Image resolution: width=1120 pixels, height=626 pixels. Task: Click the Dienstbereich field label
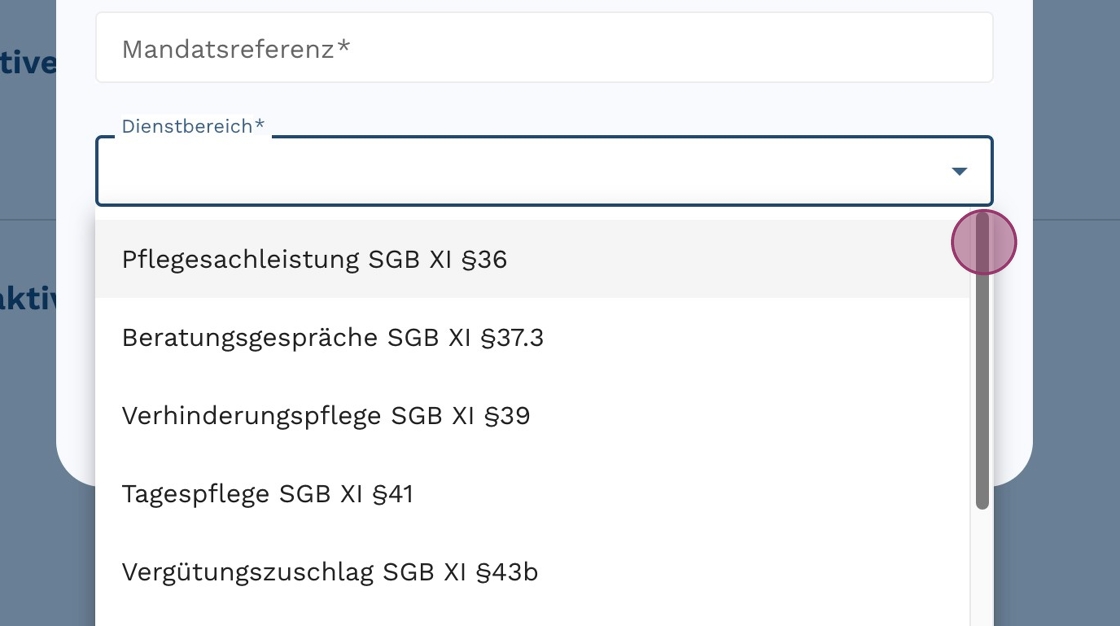click(x=193, y=127)
